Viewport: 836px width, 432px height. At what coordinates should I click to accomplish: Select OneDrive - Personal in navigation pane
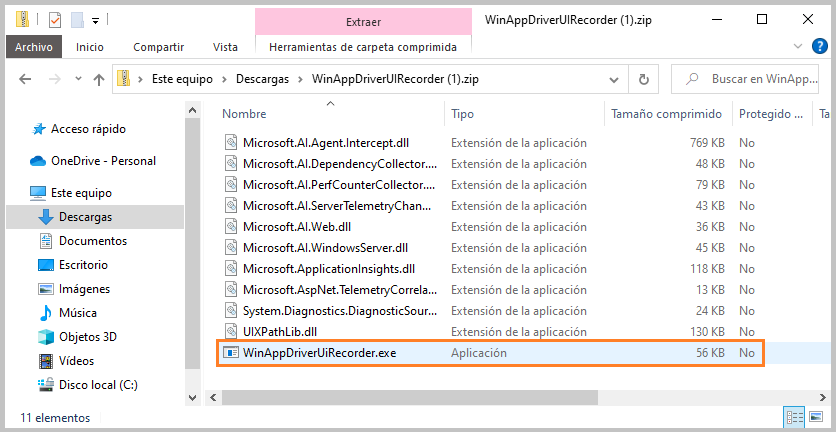pos(93,161)
